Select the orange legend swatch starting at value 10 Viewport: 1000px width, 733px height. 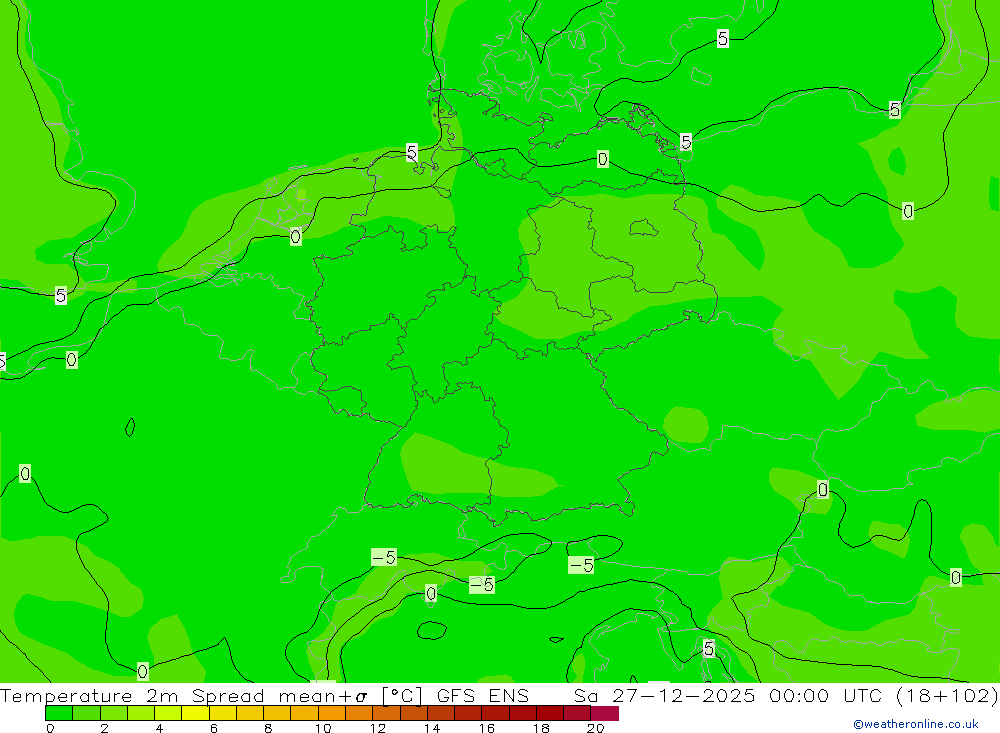coord(332,713)
